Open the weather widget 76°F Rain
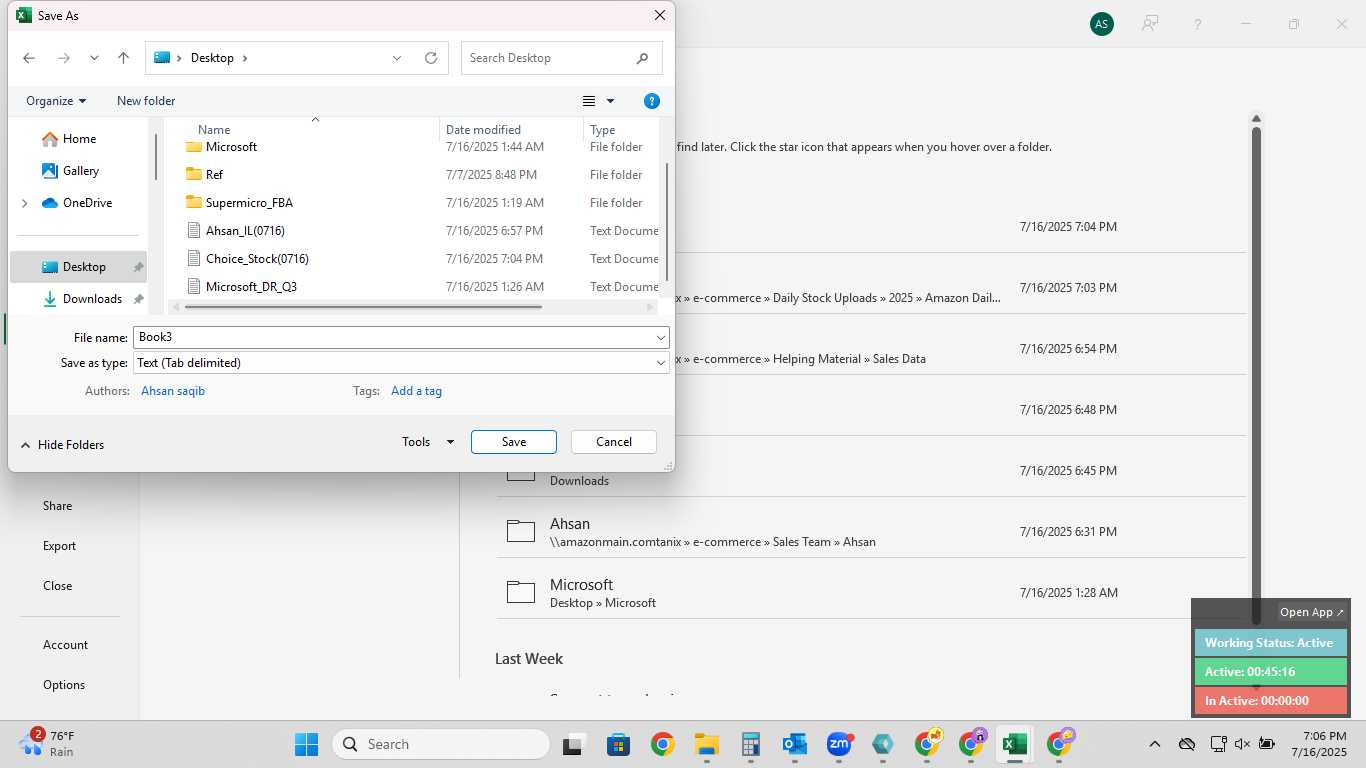The width and height of the screenshot is (1366, 768). tap(48, 743)
